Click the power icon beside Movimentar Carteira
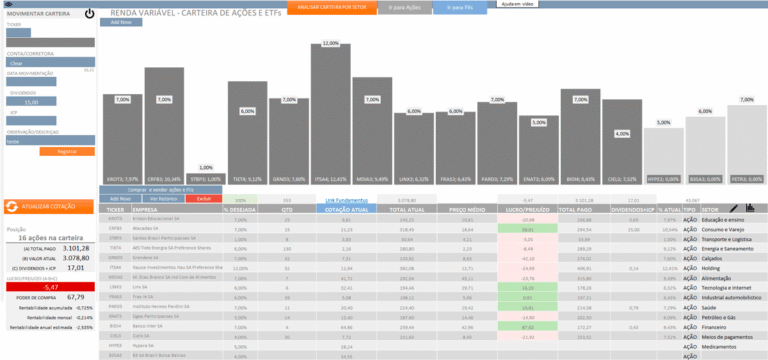Image resolution: width=768 pixels, height=360 pixels. point(89,14)
